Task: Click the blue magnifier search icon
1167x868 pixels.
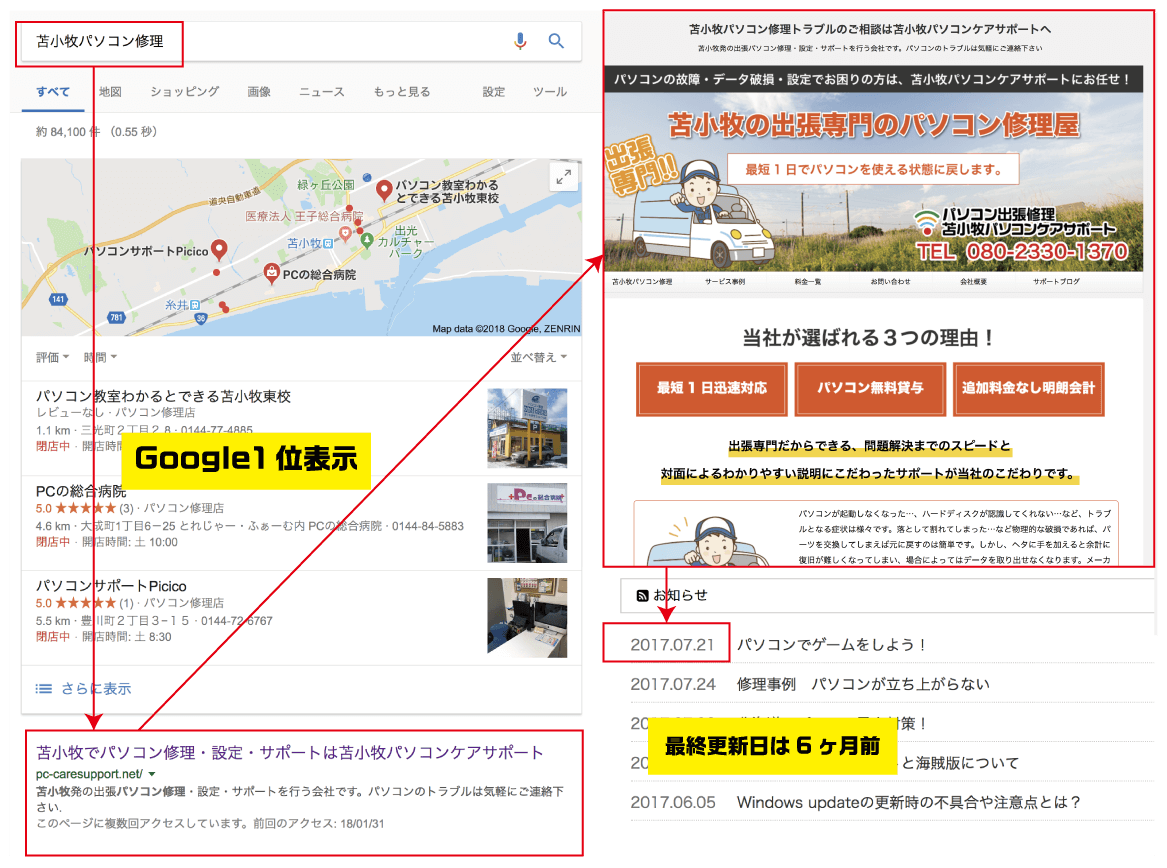Action: click(556, 41)
